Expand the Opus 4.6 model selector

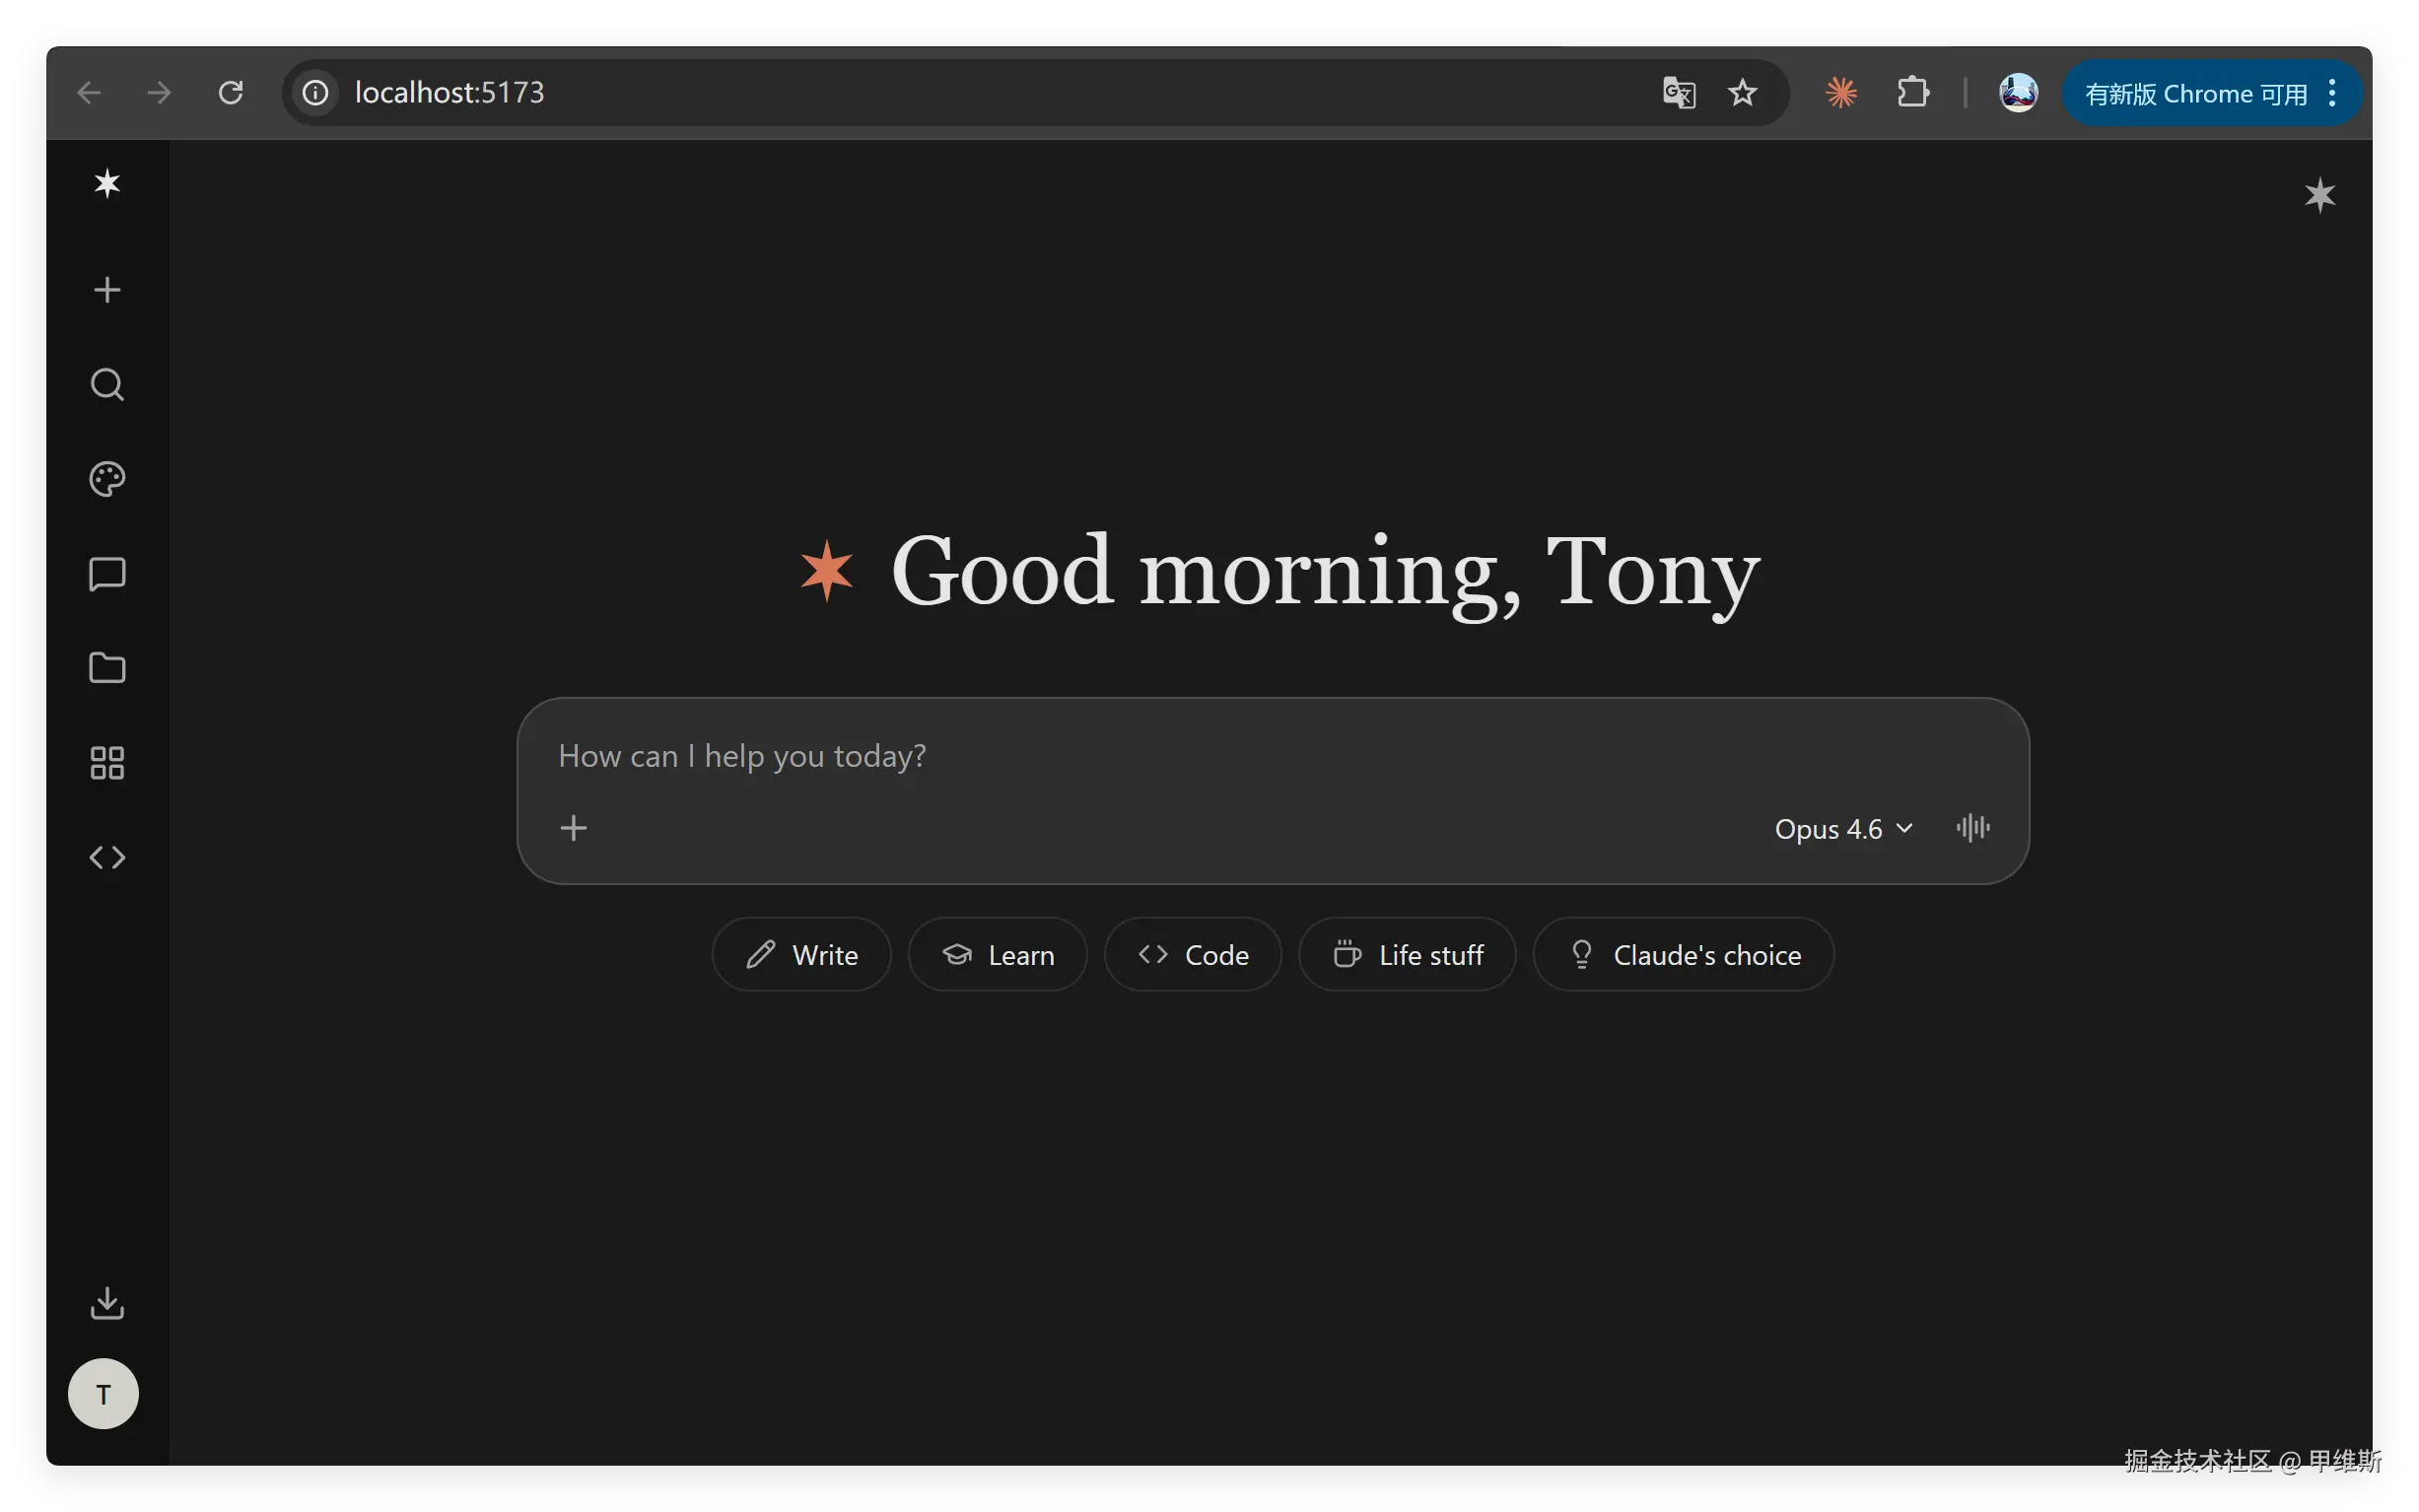point(1843,829)
